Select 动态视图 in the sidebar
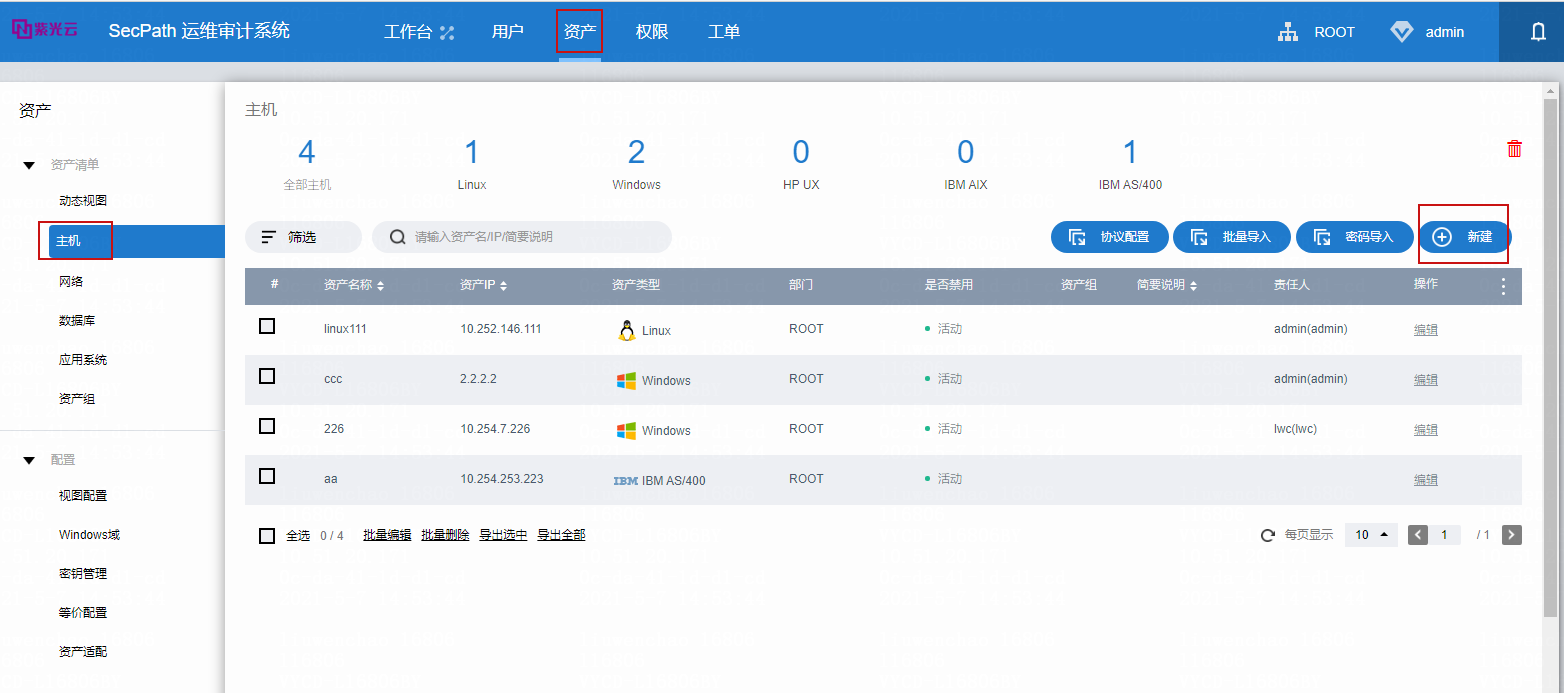This screenshot has height=693, width=1564. [83, 201]
